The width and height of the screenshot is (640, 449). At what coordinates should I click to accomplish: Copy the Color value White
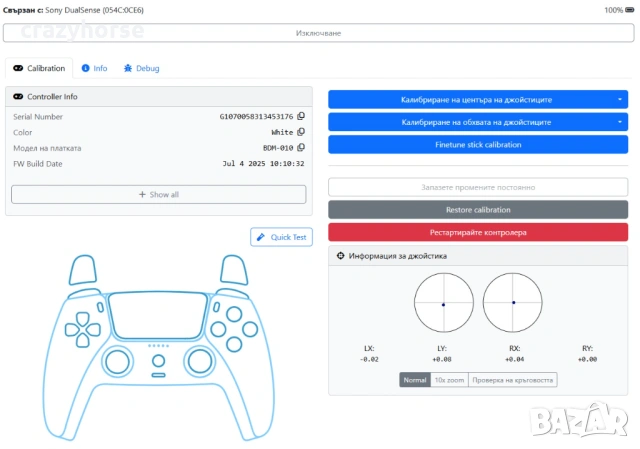(x=301, y=132)
